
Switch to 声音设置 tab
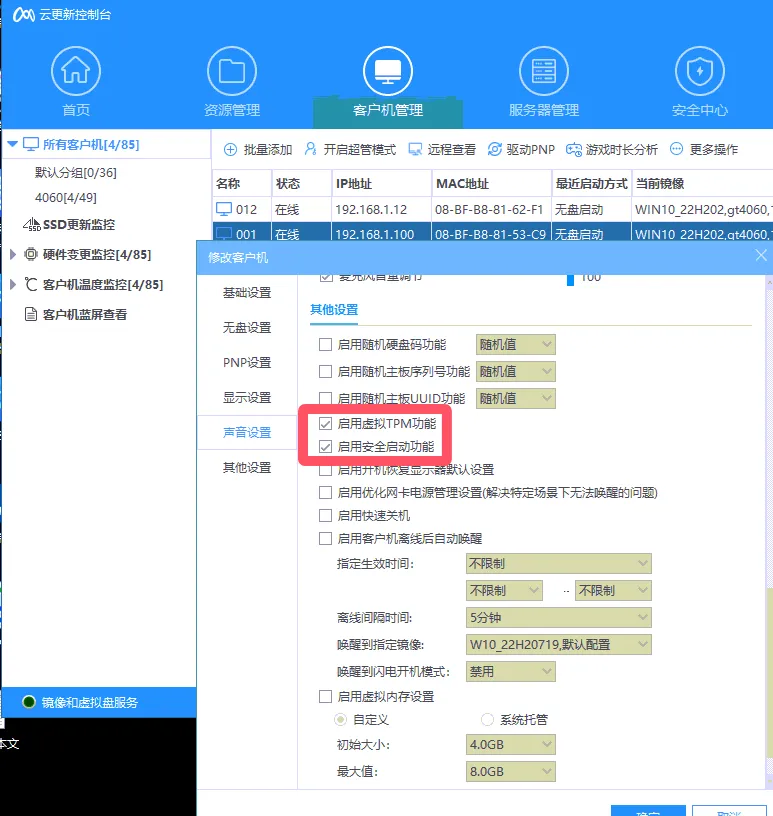tap(247, 432)
